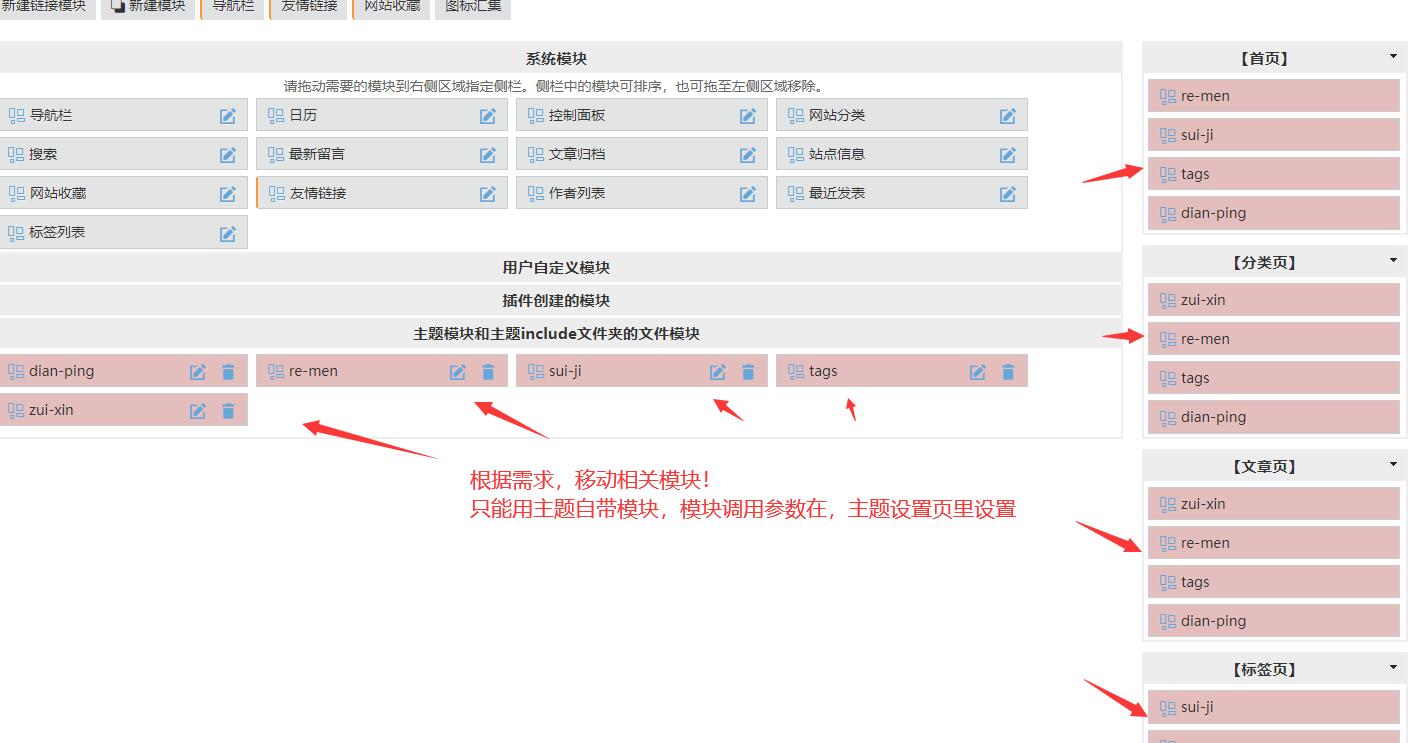Delete the sui-ji theme module

click(x=748, y=372)
